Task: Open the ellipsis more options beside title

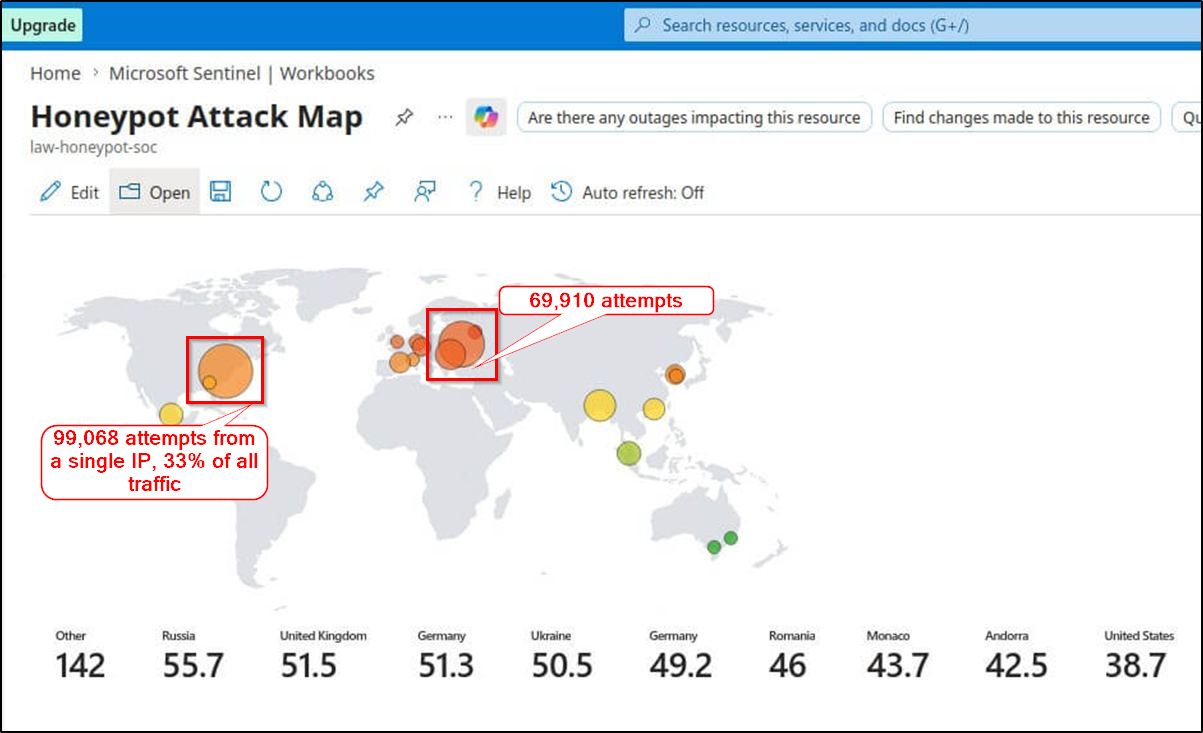Action: click(445, 117)
